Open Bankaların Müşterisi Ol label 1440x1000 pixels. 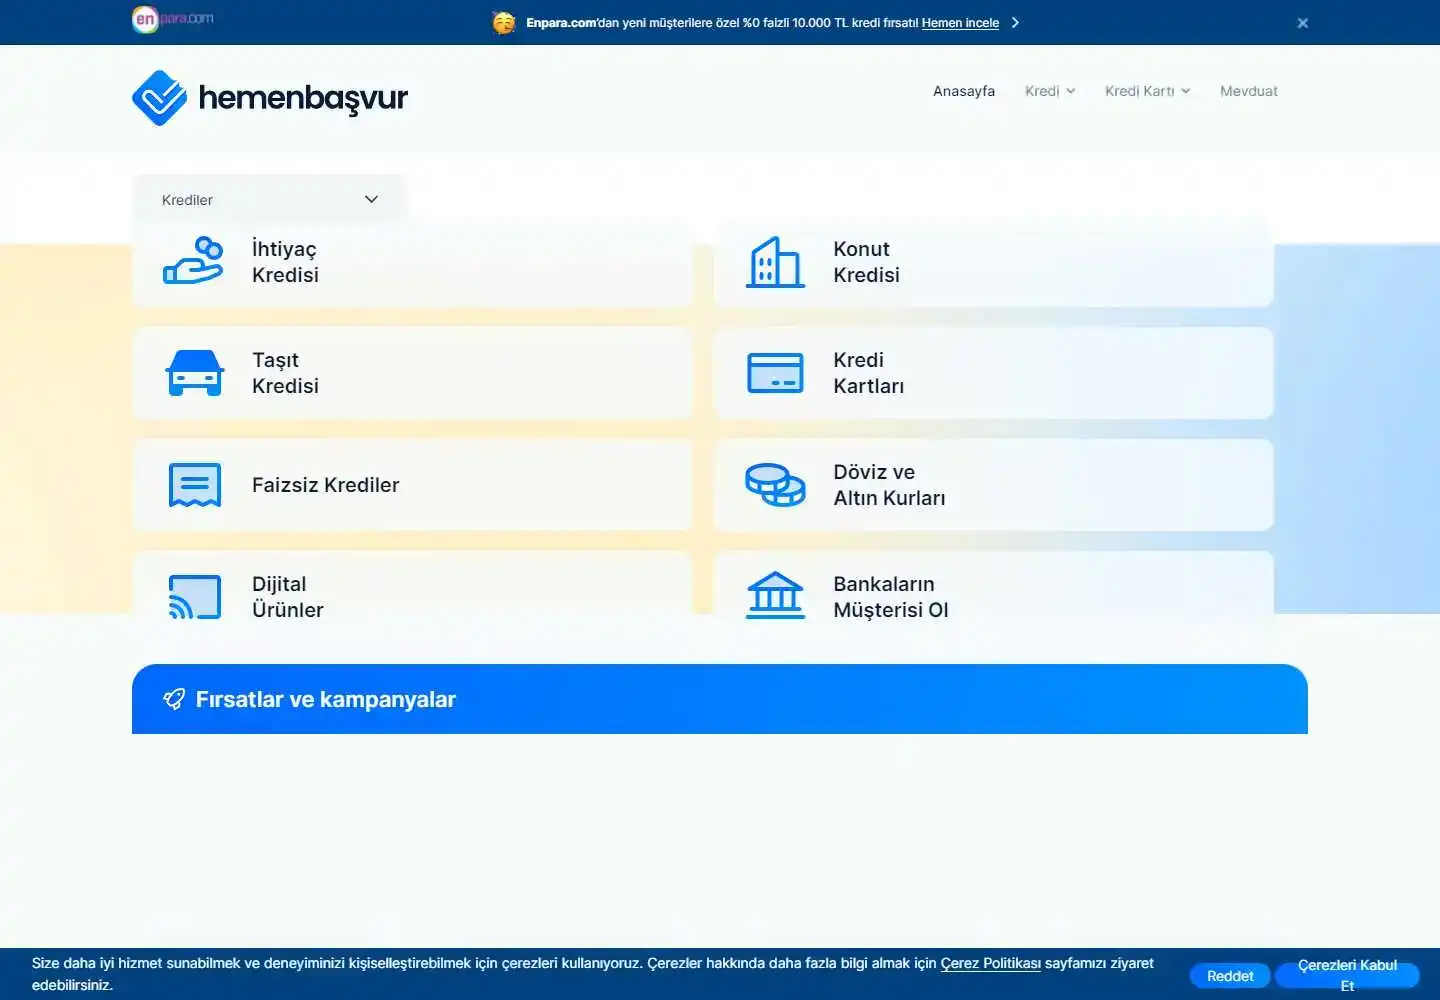click(x=890, y=597)
